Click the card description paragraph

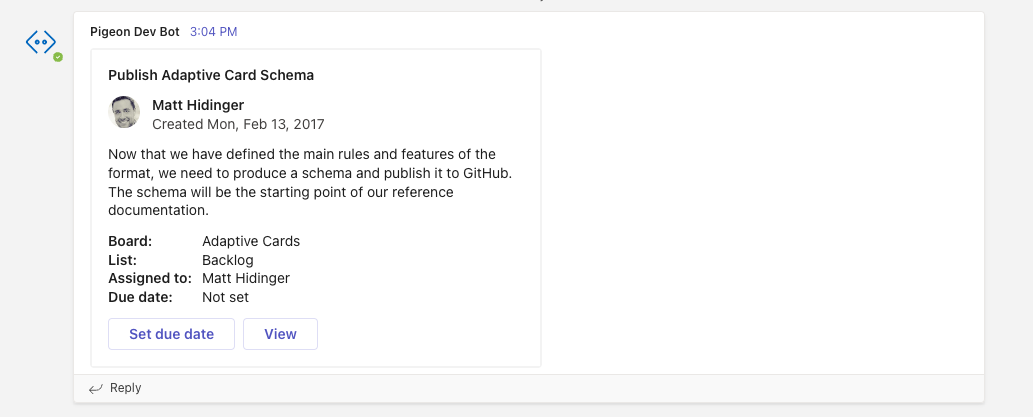310,182
